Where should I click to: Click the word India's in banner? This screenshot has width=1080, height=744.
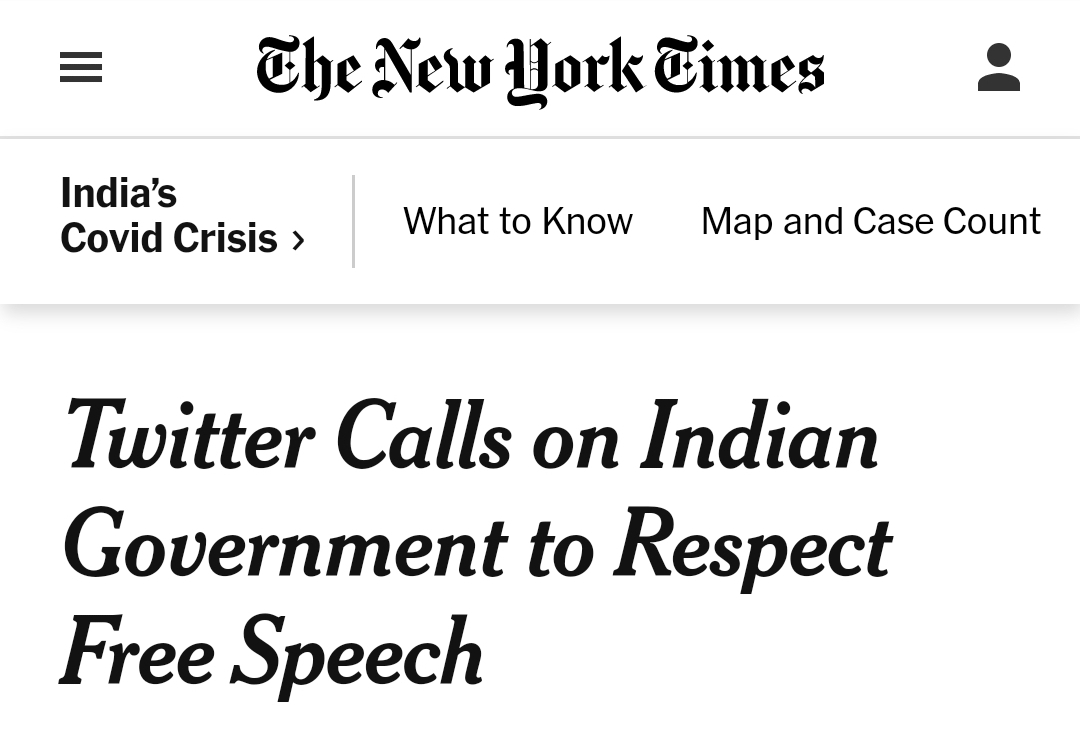118,193
